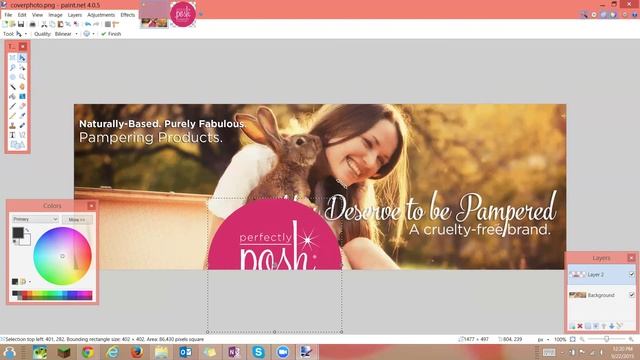Expand the open images list arrow

[x=200, y=14]
